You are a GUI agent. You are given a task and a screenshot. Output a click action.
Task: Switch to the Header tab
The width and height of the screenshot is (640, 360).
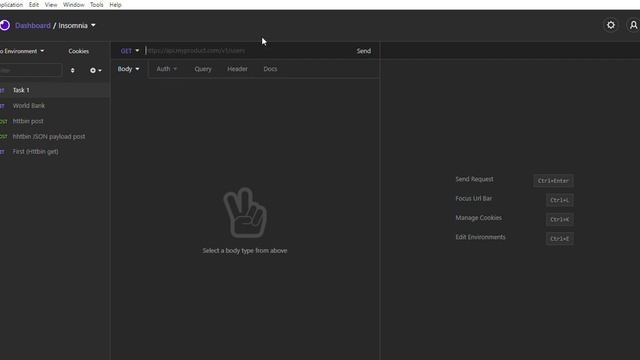237,69
